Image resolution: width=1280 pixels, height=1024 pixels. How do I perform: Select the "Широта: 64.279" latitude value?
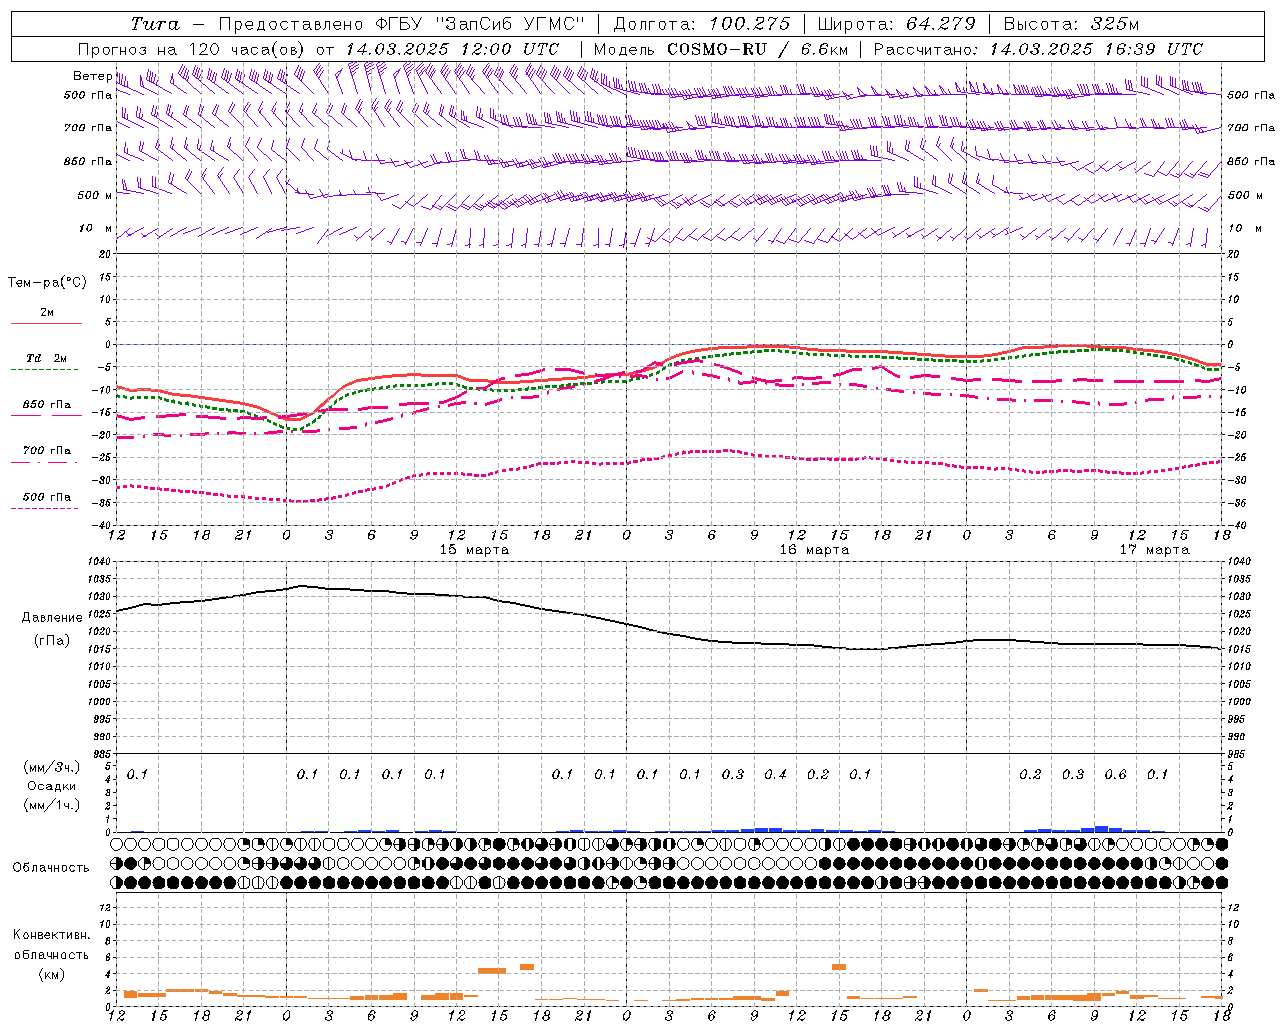click(896, 24)
